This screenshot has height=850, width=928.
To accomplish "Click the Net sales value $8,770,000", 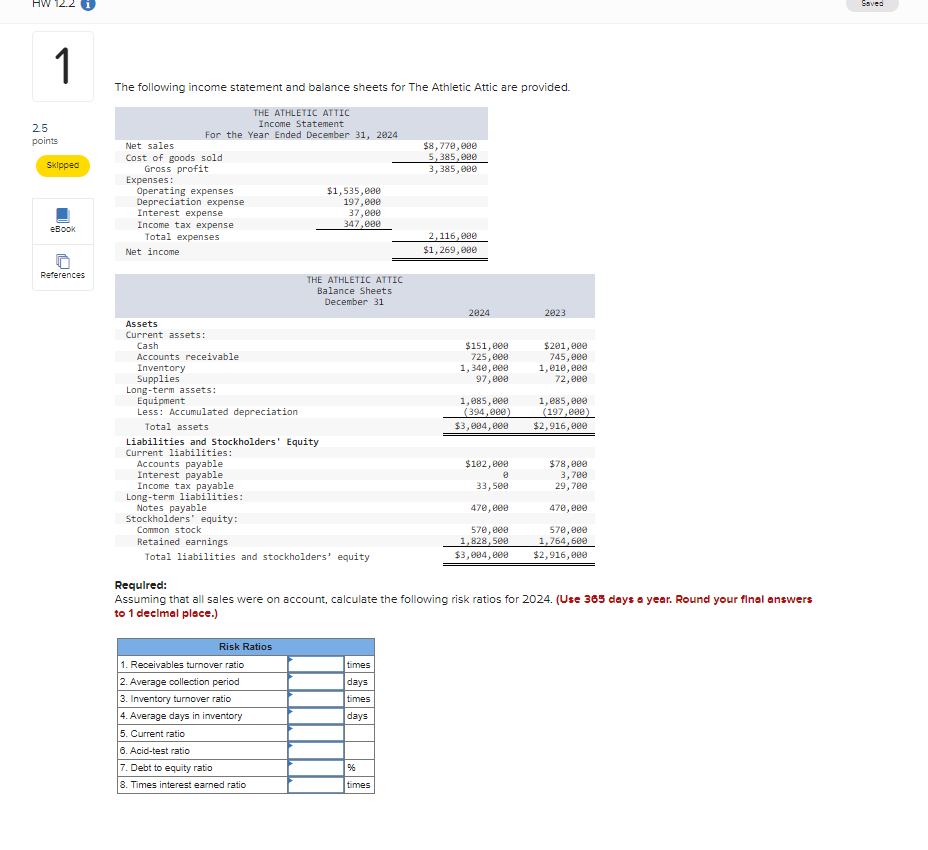I will [450, 146].
